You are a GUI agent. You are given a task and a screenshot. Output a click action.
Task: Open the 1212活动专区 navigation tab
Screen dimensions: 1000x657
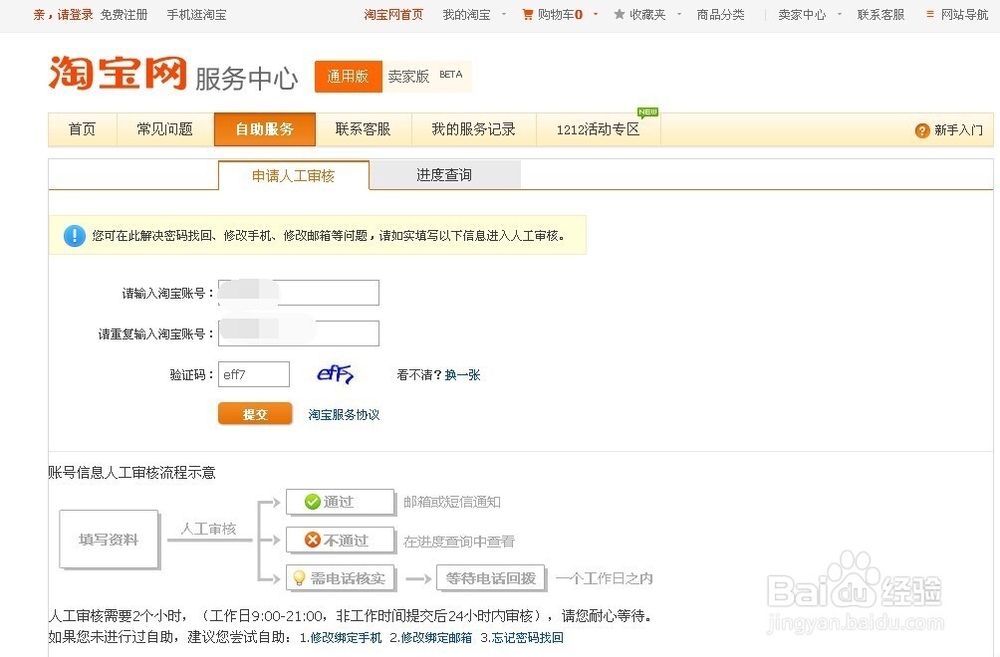[598, 129]
